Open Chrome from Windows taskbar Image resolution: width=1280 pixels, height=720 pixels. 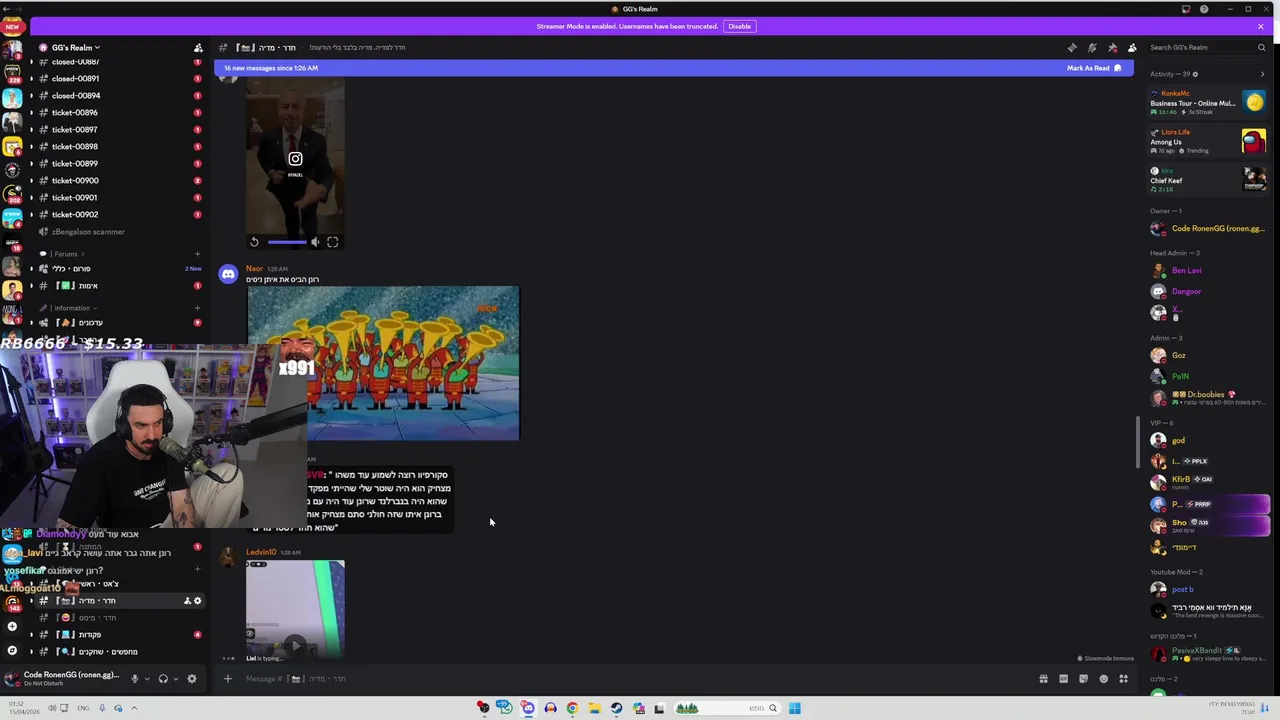click(572, 708)
